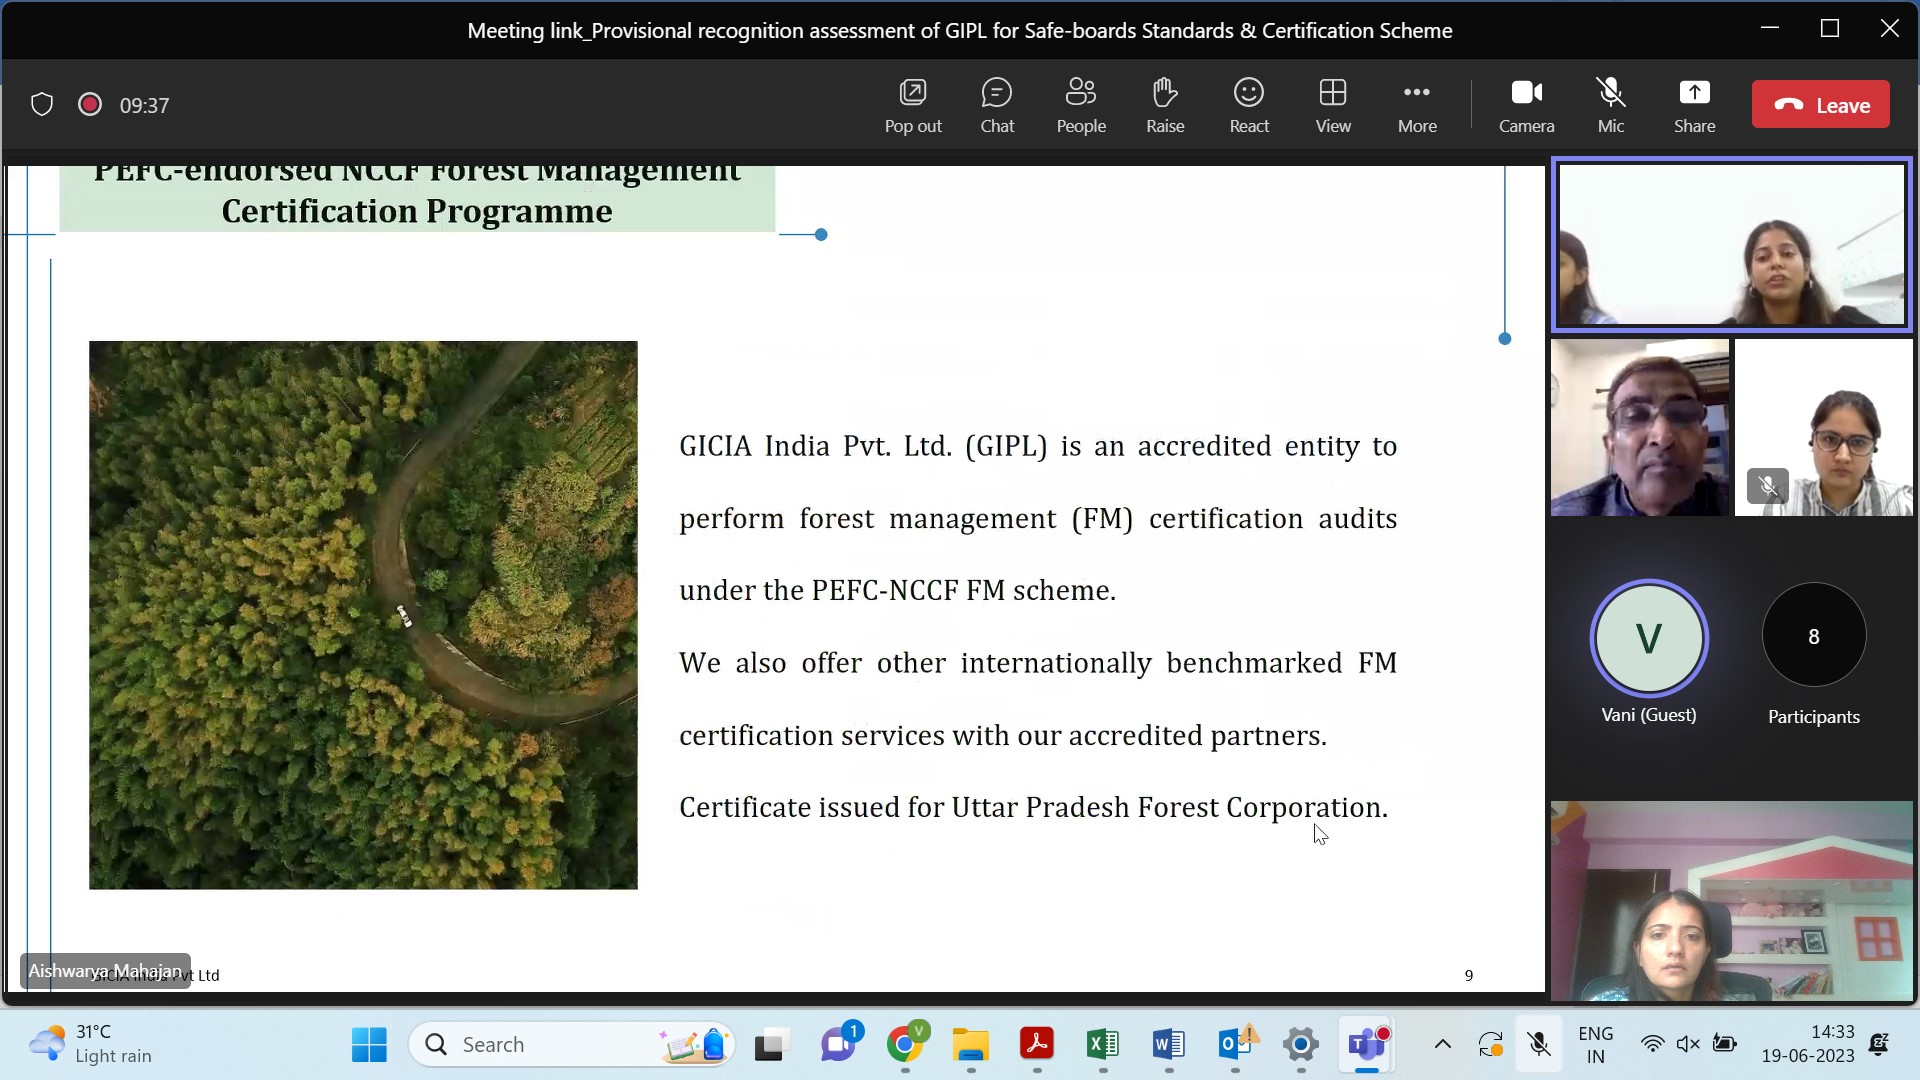Open the meeting Chat panel
1920x1080 pixels.
coord(996,104)
